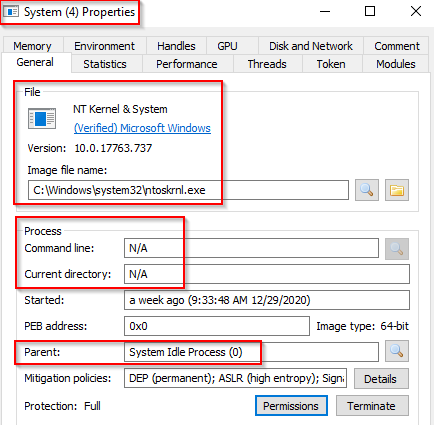Click the Image file name field
This screenshot has width=434, height=425.
[x=188, y=190]
